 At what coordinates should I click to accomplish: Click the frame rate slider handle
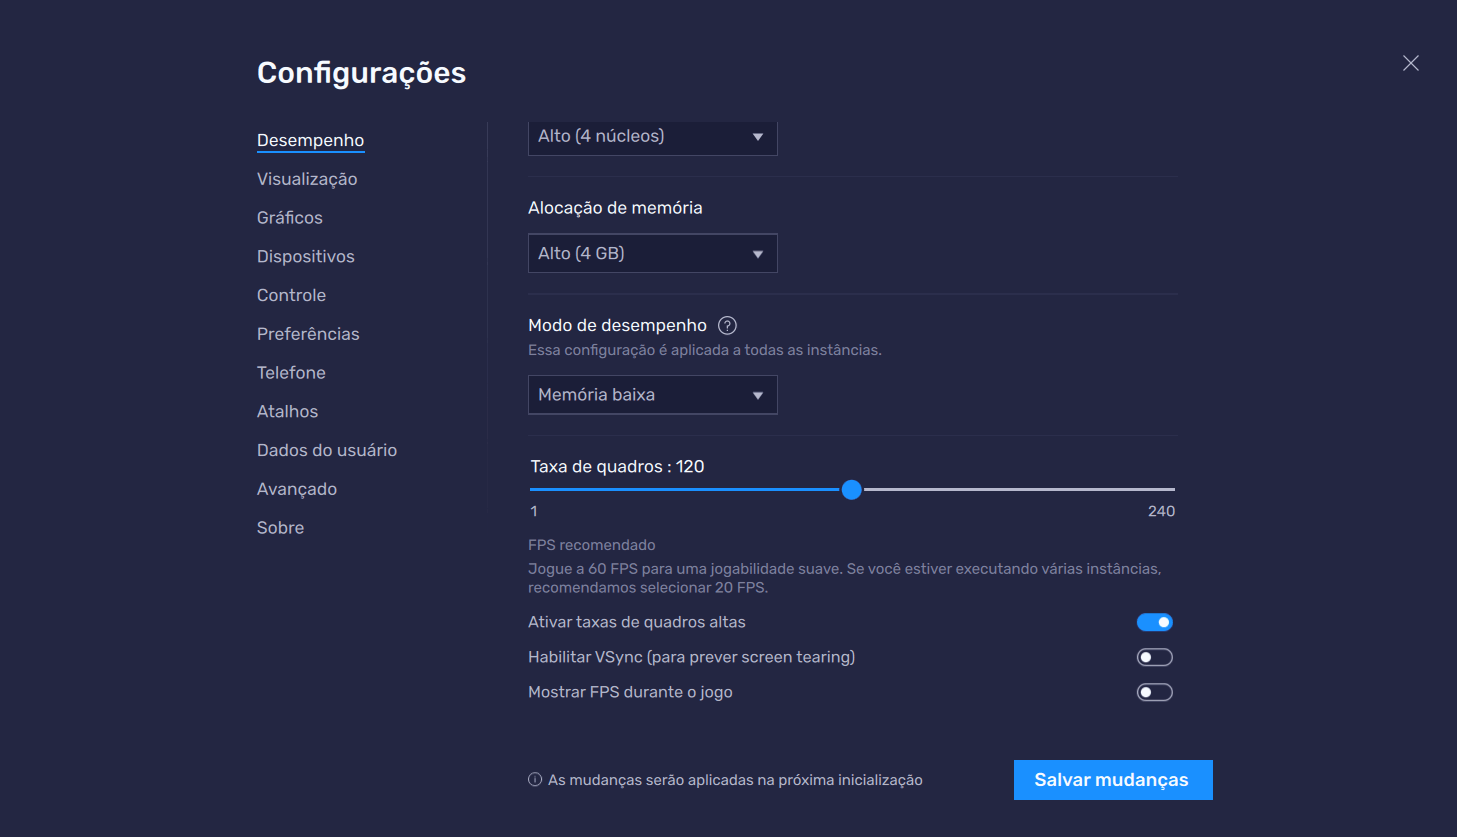852,490
